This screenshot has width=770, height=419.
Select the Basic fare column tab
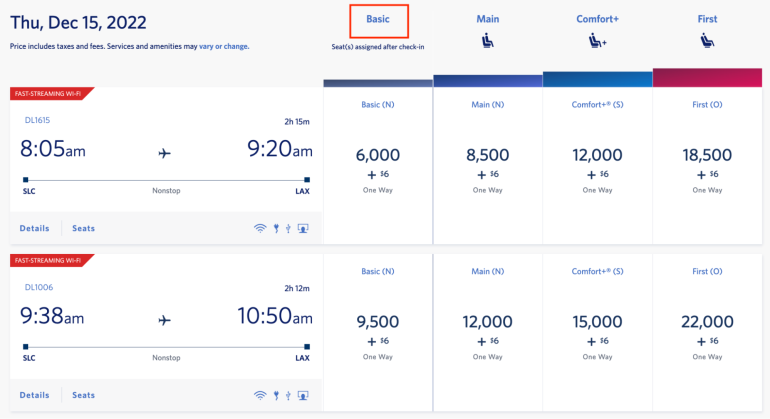pos(379,19)
